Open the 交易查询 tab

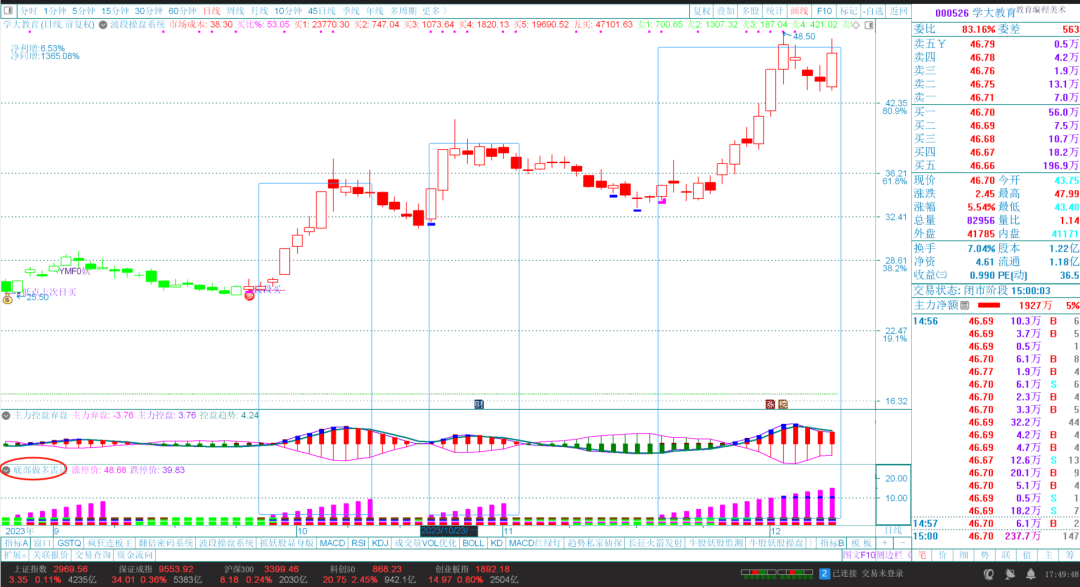click(92, 555)
